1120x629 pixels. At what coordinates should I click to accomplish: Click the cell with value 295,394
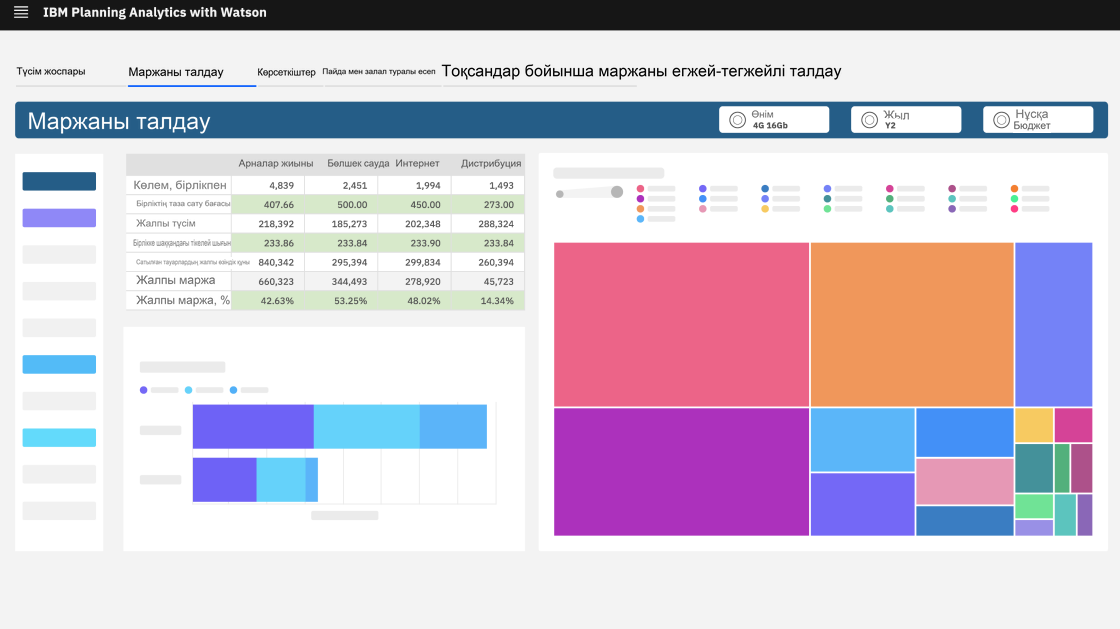coord(341,262)
